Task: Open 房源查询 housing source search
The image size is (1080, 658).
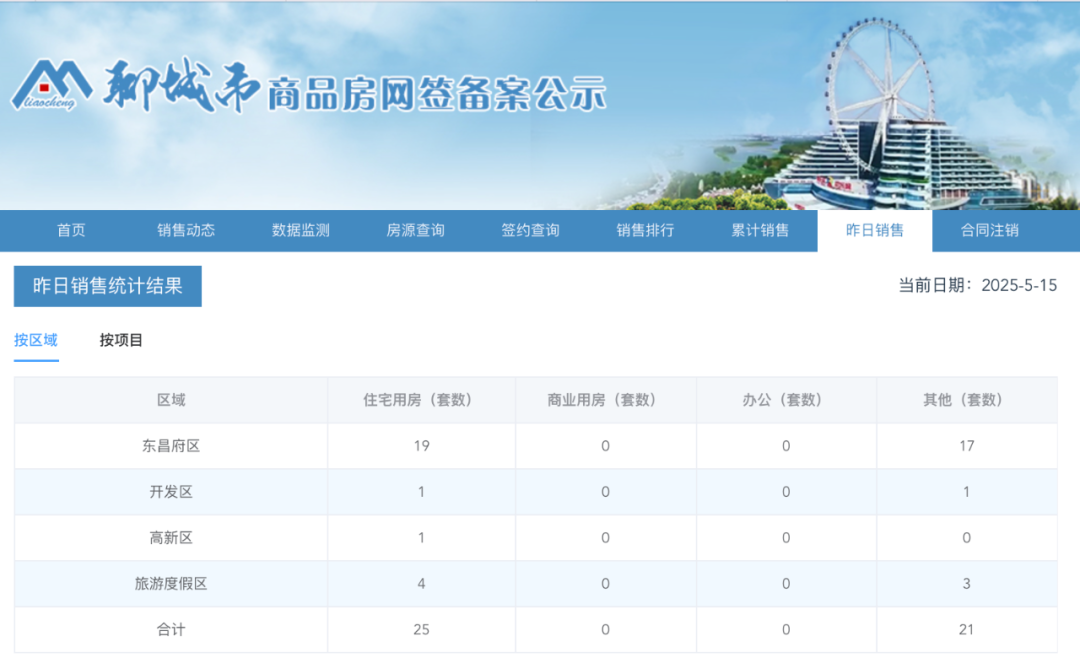Action: click(x=419, y=230)
